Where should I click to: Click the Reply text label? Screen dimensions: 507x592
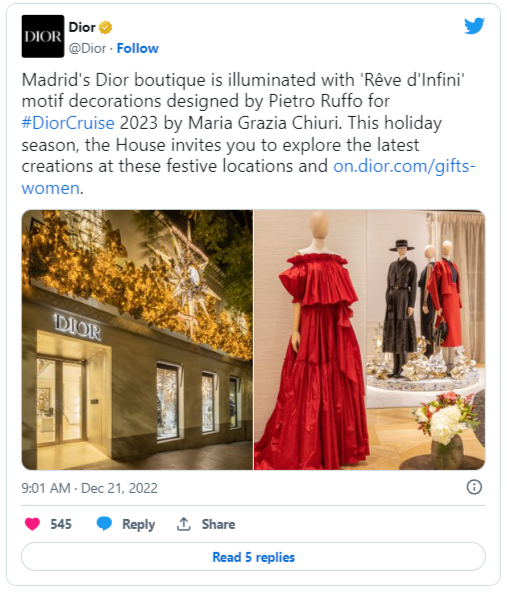pyautogui.click(x=139, y=524)
